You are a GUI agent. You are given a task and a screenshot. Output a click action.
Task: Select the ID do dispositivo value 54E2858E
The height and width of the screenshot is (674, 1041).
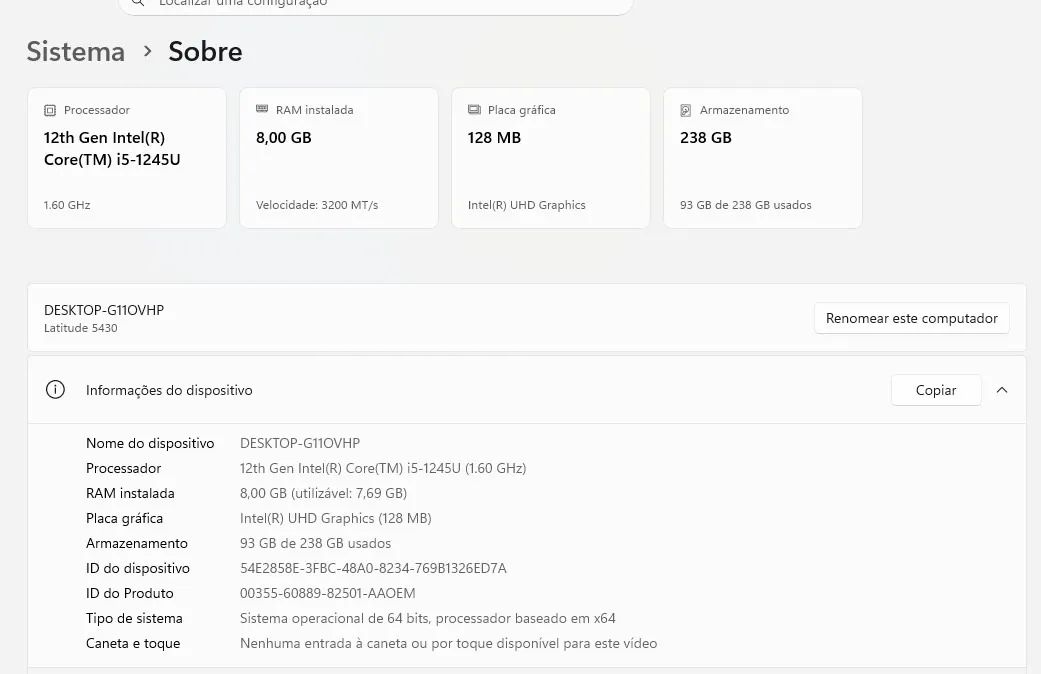coord(373,568)
